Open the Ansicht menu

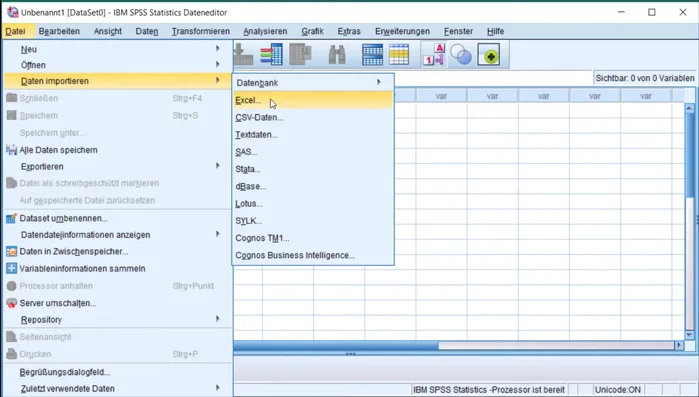click(107, 31)
